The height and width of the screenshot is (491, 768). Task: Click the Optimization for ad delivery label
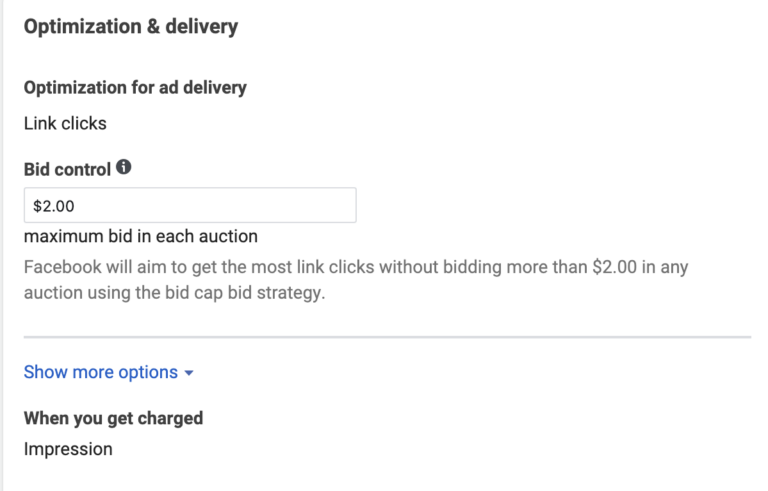tap(135, 87)
